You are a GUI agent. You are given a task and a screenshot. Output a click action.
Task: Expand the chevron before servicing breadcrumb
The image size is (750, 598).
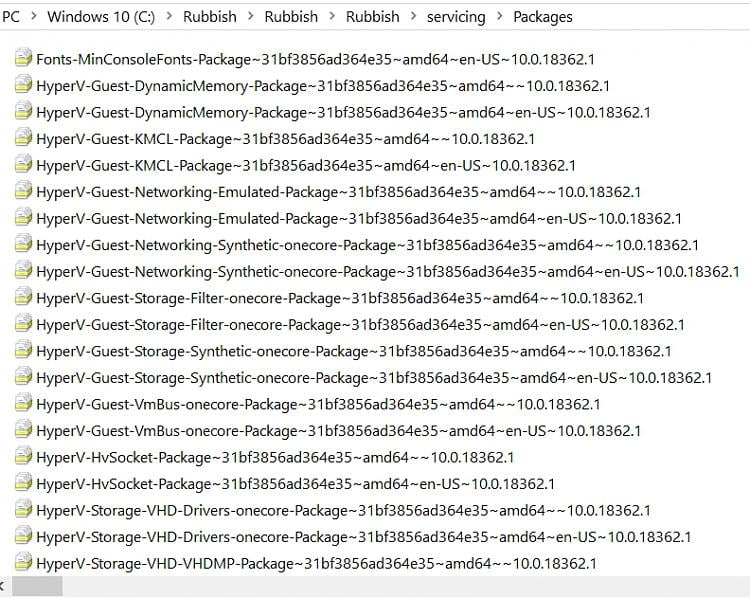(413, 16)
